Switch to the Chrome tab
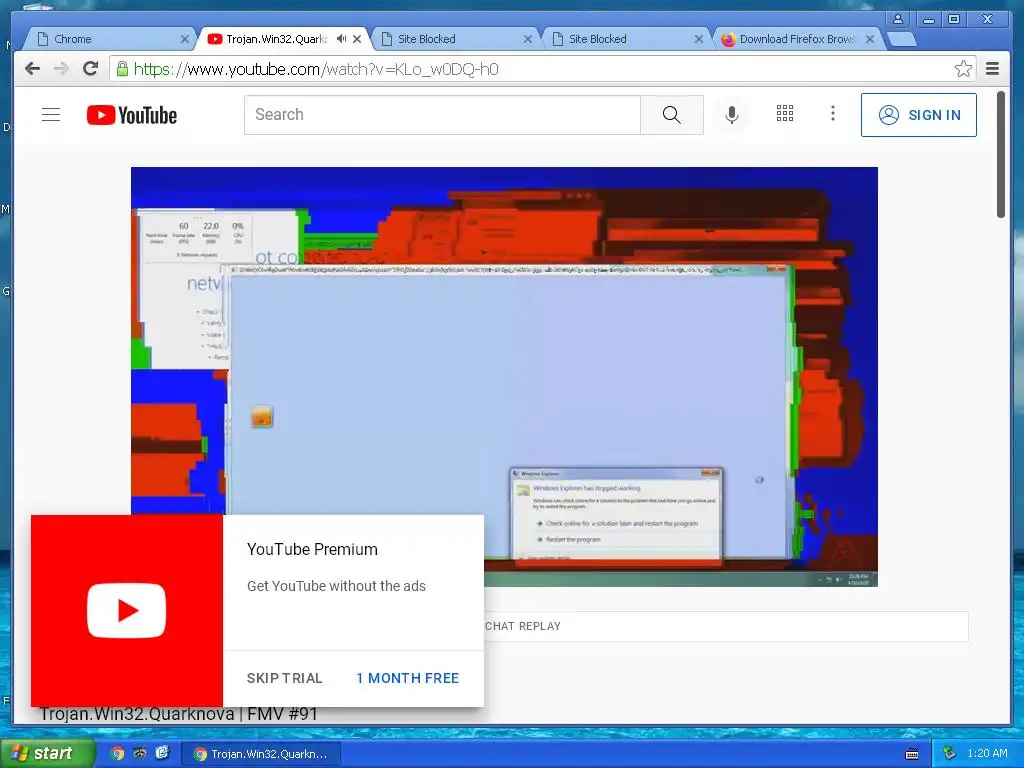1024x768 pixels. coord(108,39)
